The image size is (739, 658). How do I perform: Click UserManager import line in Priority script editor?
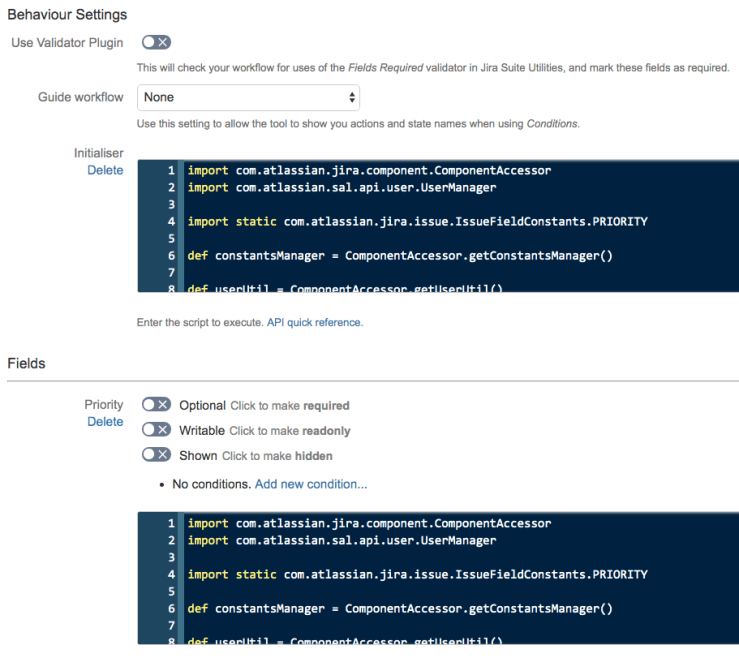341,540
